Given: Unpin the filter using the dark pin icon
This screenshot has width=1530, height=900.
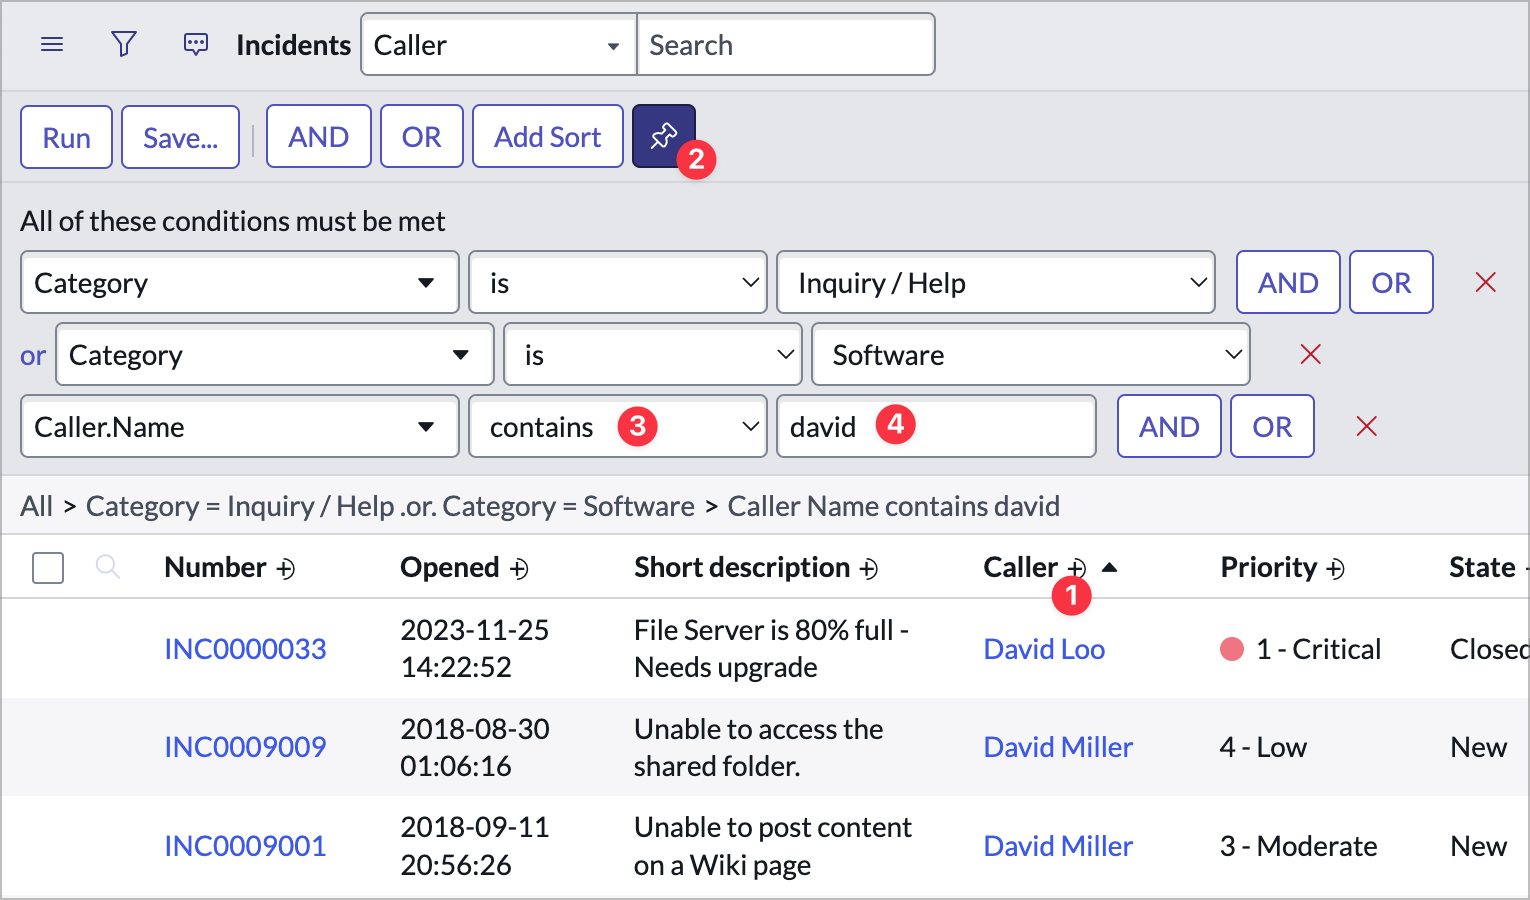Looking at the screenshot, I should (x=664, y=136).
